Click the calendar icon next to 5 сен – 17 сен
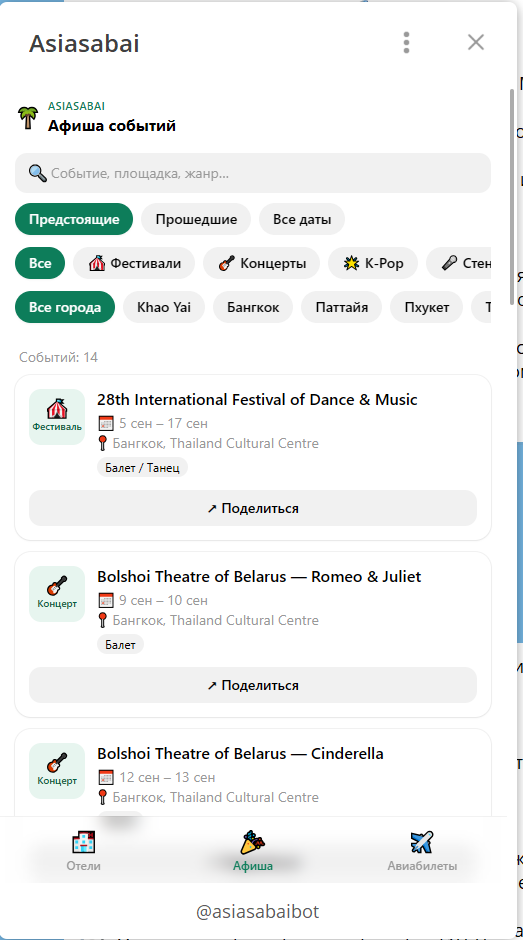The image size is (523, 940). [x=106, y=424]
